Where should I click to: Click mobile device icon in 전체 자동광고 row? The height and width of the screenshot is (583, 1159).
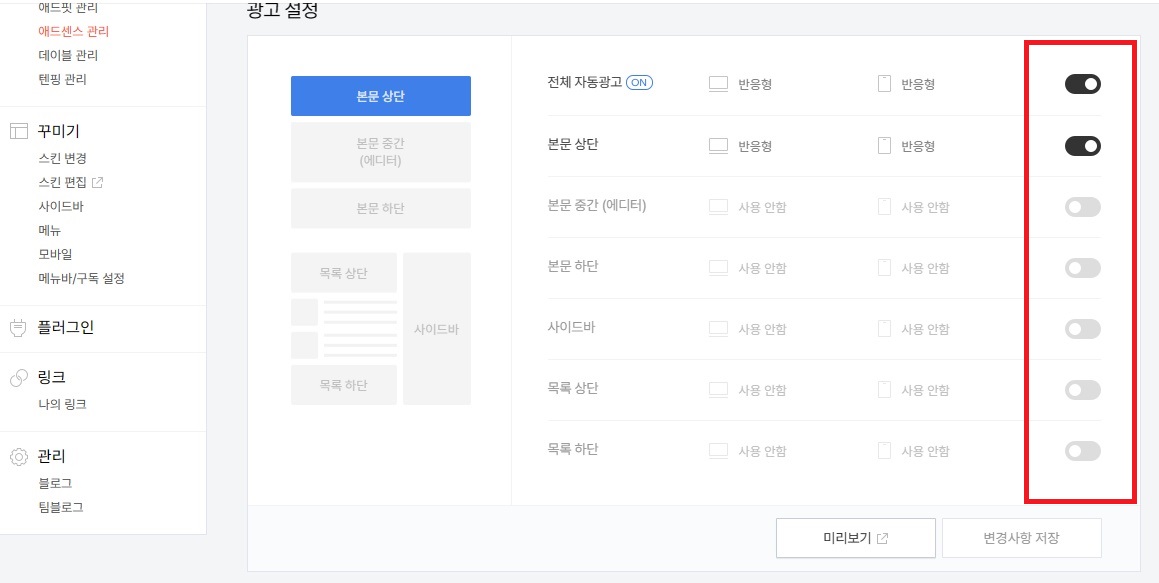click(x=884, y=83)
